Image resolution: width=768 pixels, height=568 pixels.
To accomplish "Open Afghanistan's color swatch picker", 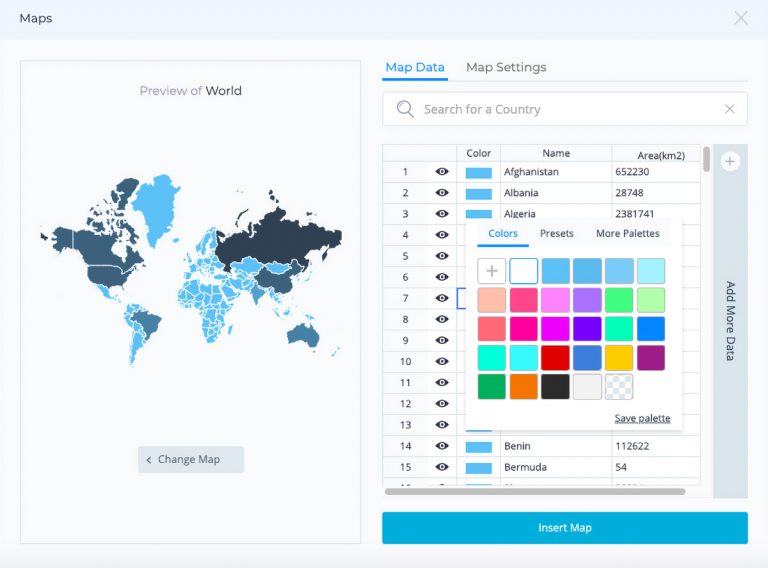I will tap(478, 172).
